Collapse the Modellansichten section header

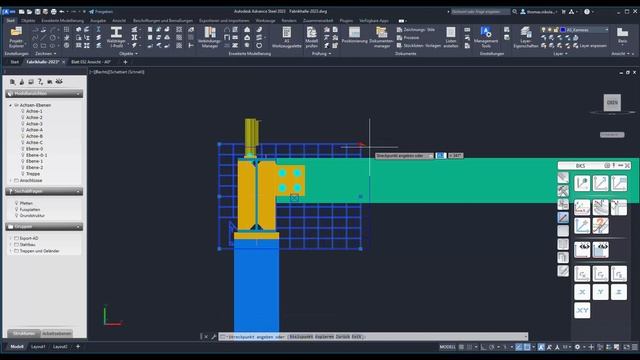click(44, 93)
